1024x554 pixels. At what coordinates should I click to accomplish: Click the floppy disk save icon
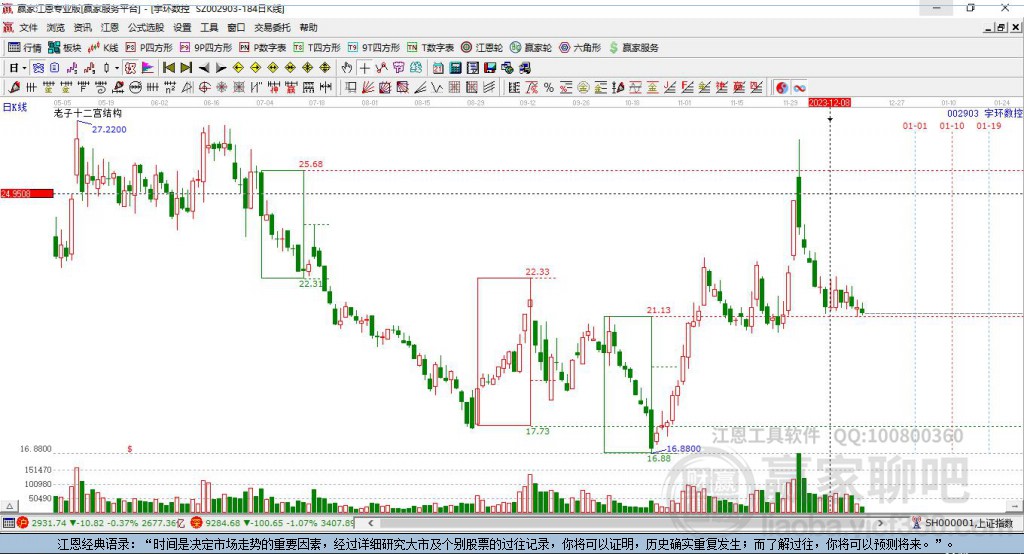tap(490, 68)
